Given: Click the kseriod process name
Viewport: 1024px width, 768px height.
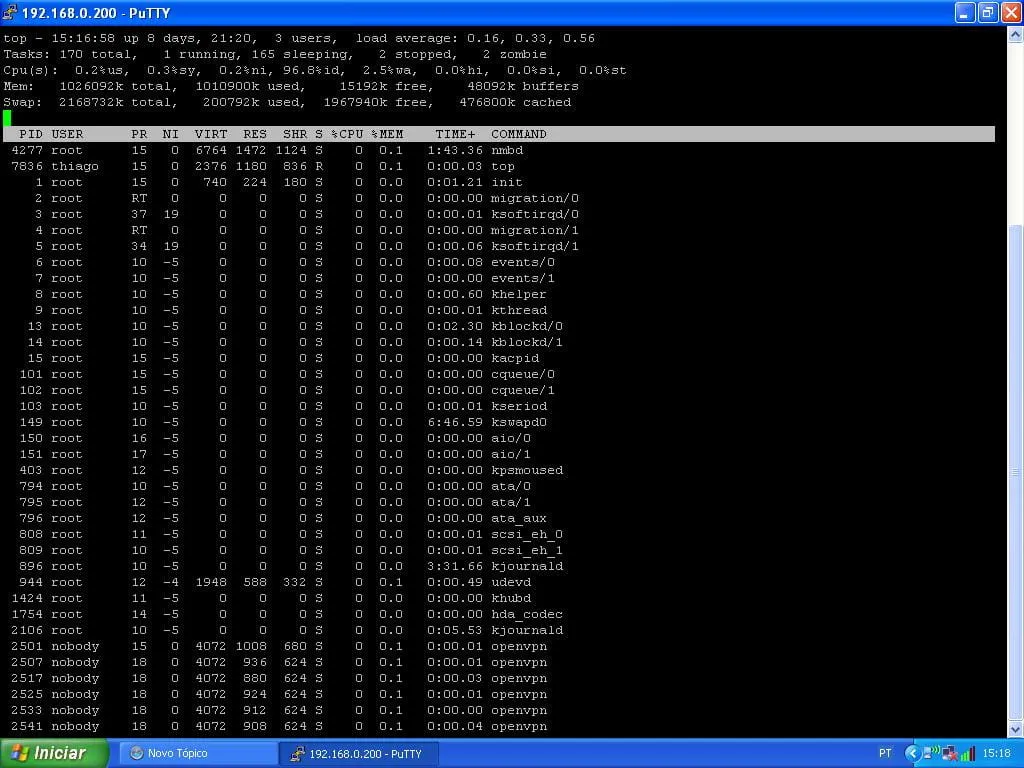Looking at the screenshot, I should point(519,406).
